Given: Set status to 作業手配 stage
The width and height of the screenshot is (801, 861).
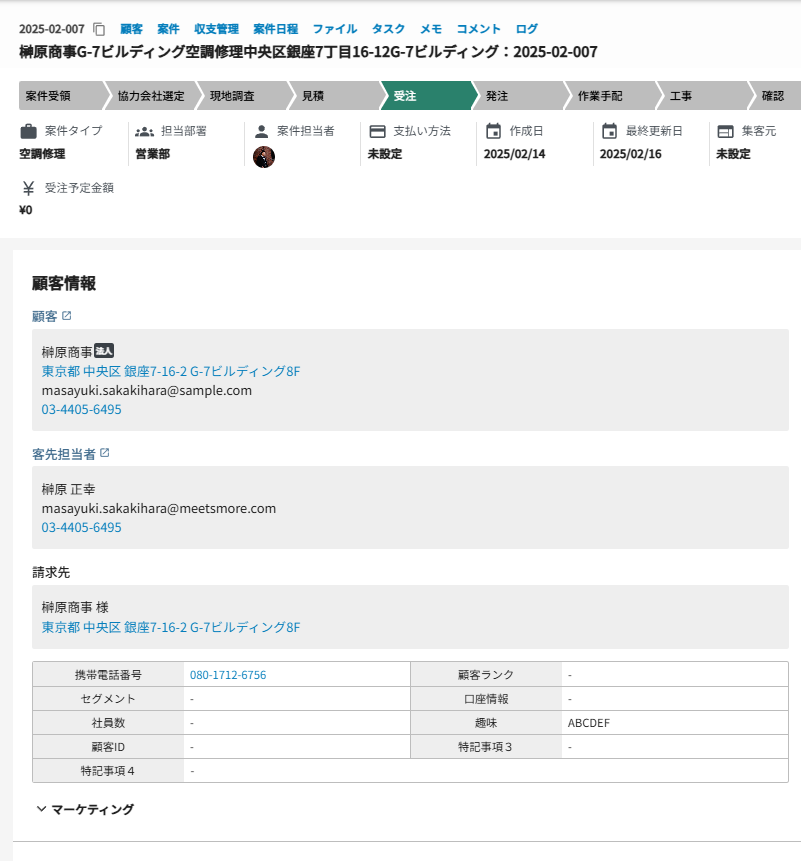Looking at the screenshot, I should click(x=611, y=96).
